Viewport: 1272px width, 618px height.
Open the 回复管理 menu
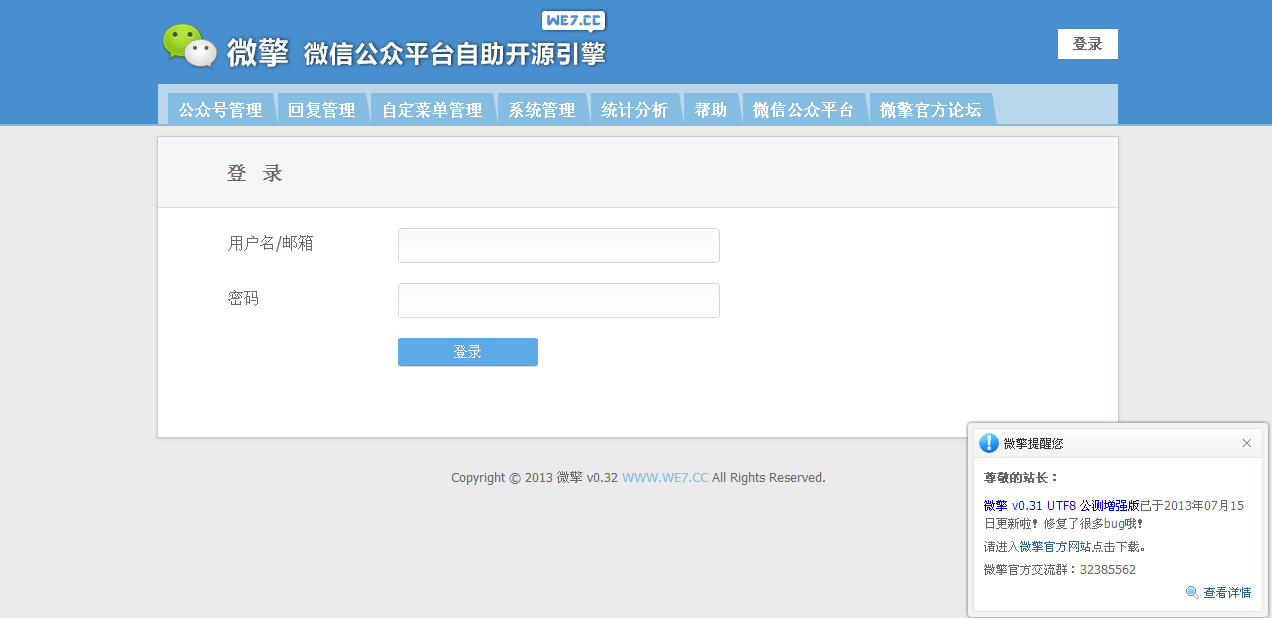(322, 109)
